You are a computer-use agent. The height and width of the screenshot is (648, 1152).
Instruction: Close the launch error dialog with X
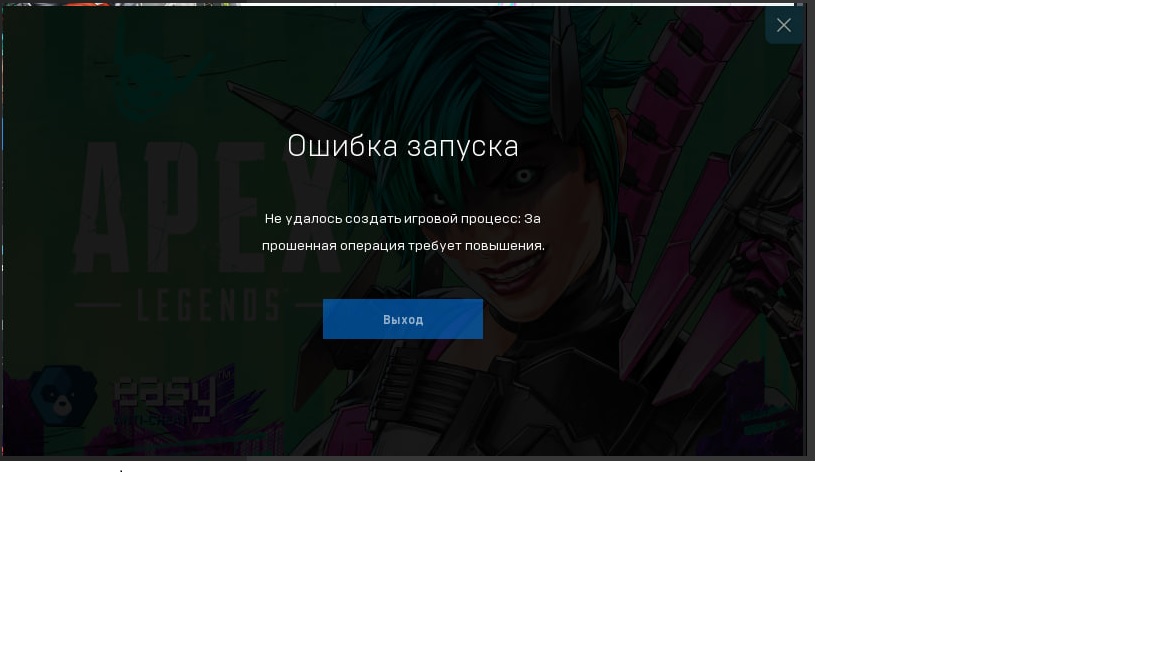point(784,25)
